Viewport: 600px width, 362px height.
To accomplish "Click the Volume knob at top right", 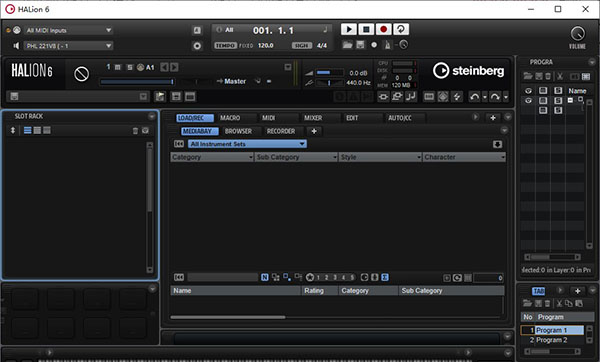I will pos(577,34).
